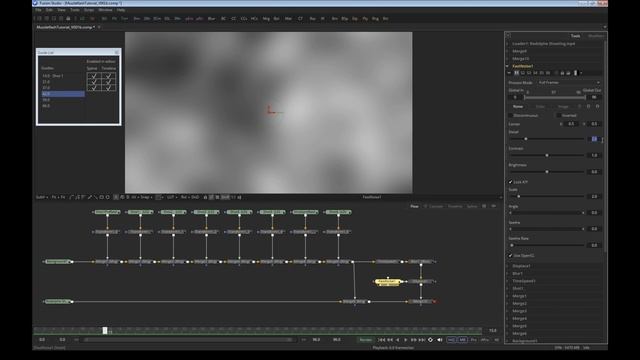Image resolution: width=640 pixels, height=360 pixels.
Task: Enable the Discontinuous checkbox
Action: (511, 116)
